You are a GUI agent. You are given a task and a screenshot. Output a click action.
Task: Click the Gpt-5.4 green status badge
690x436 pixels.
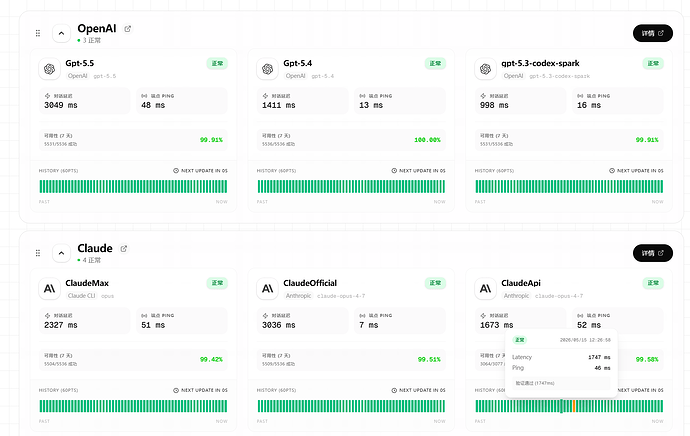tap(435, 63)
